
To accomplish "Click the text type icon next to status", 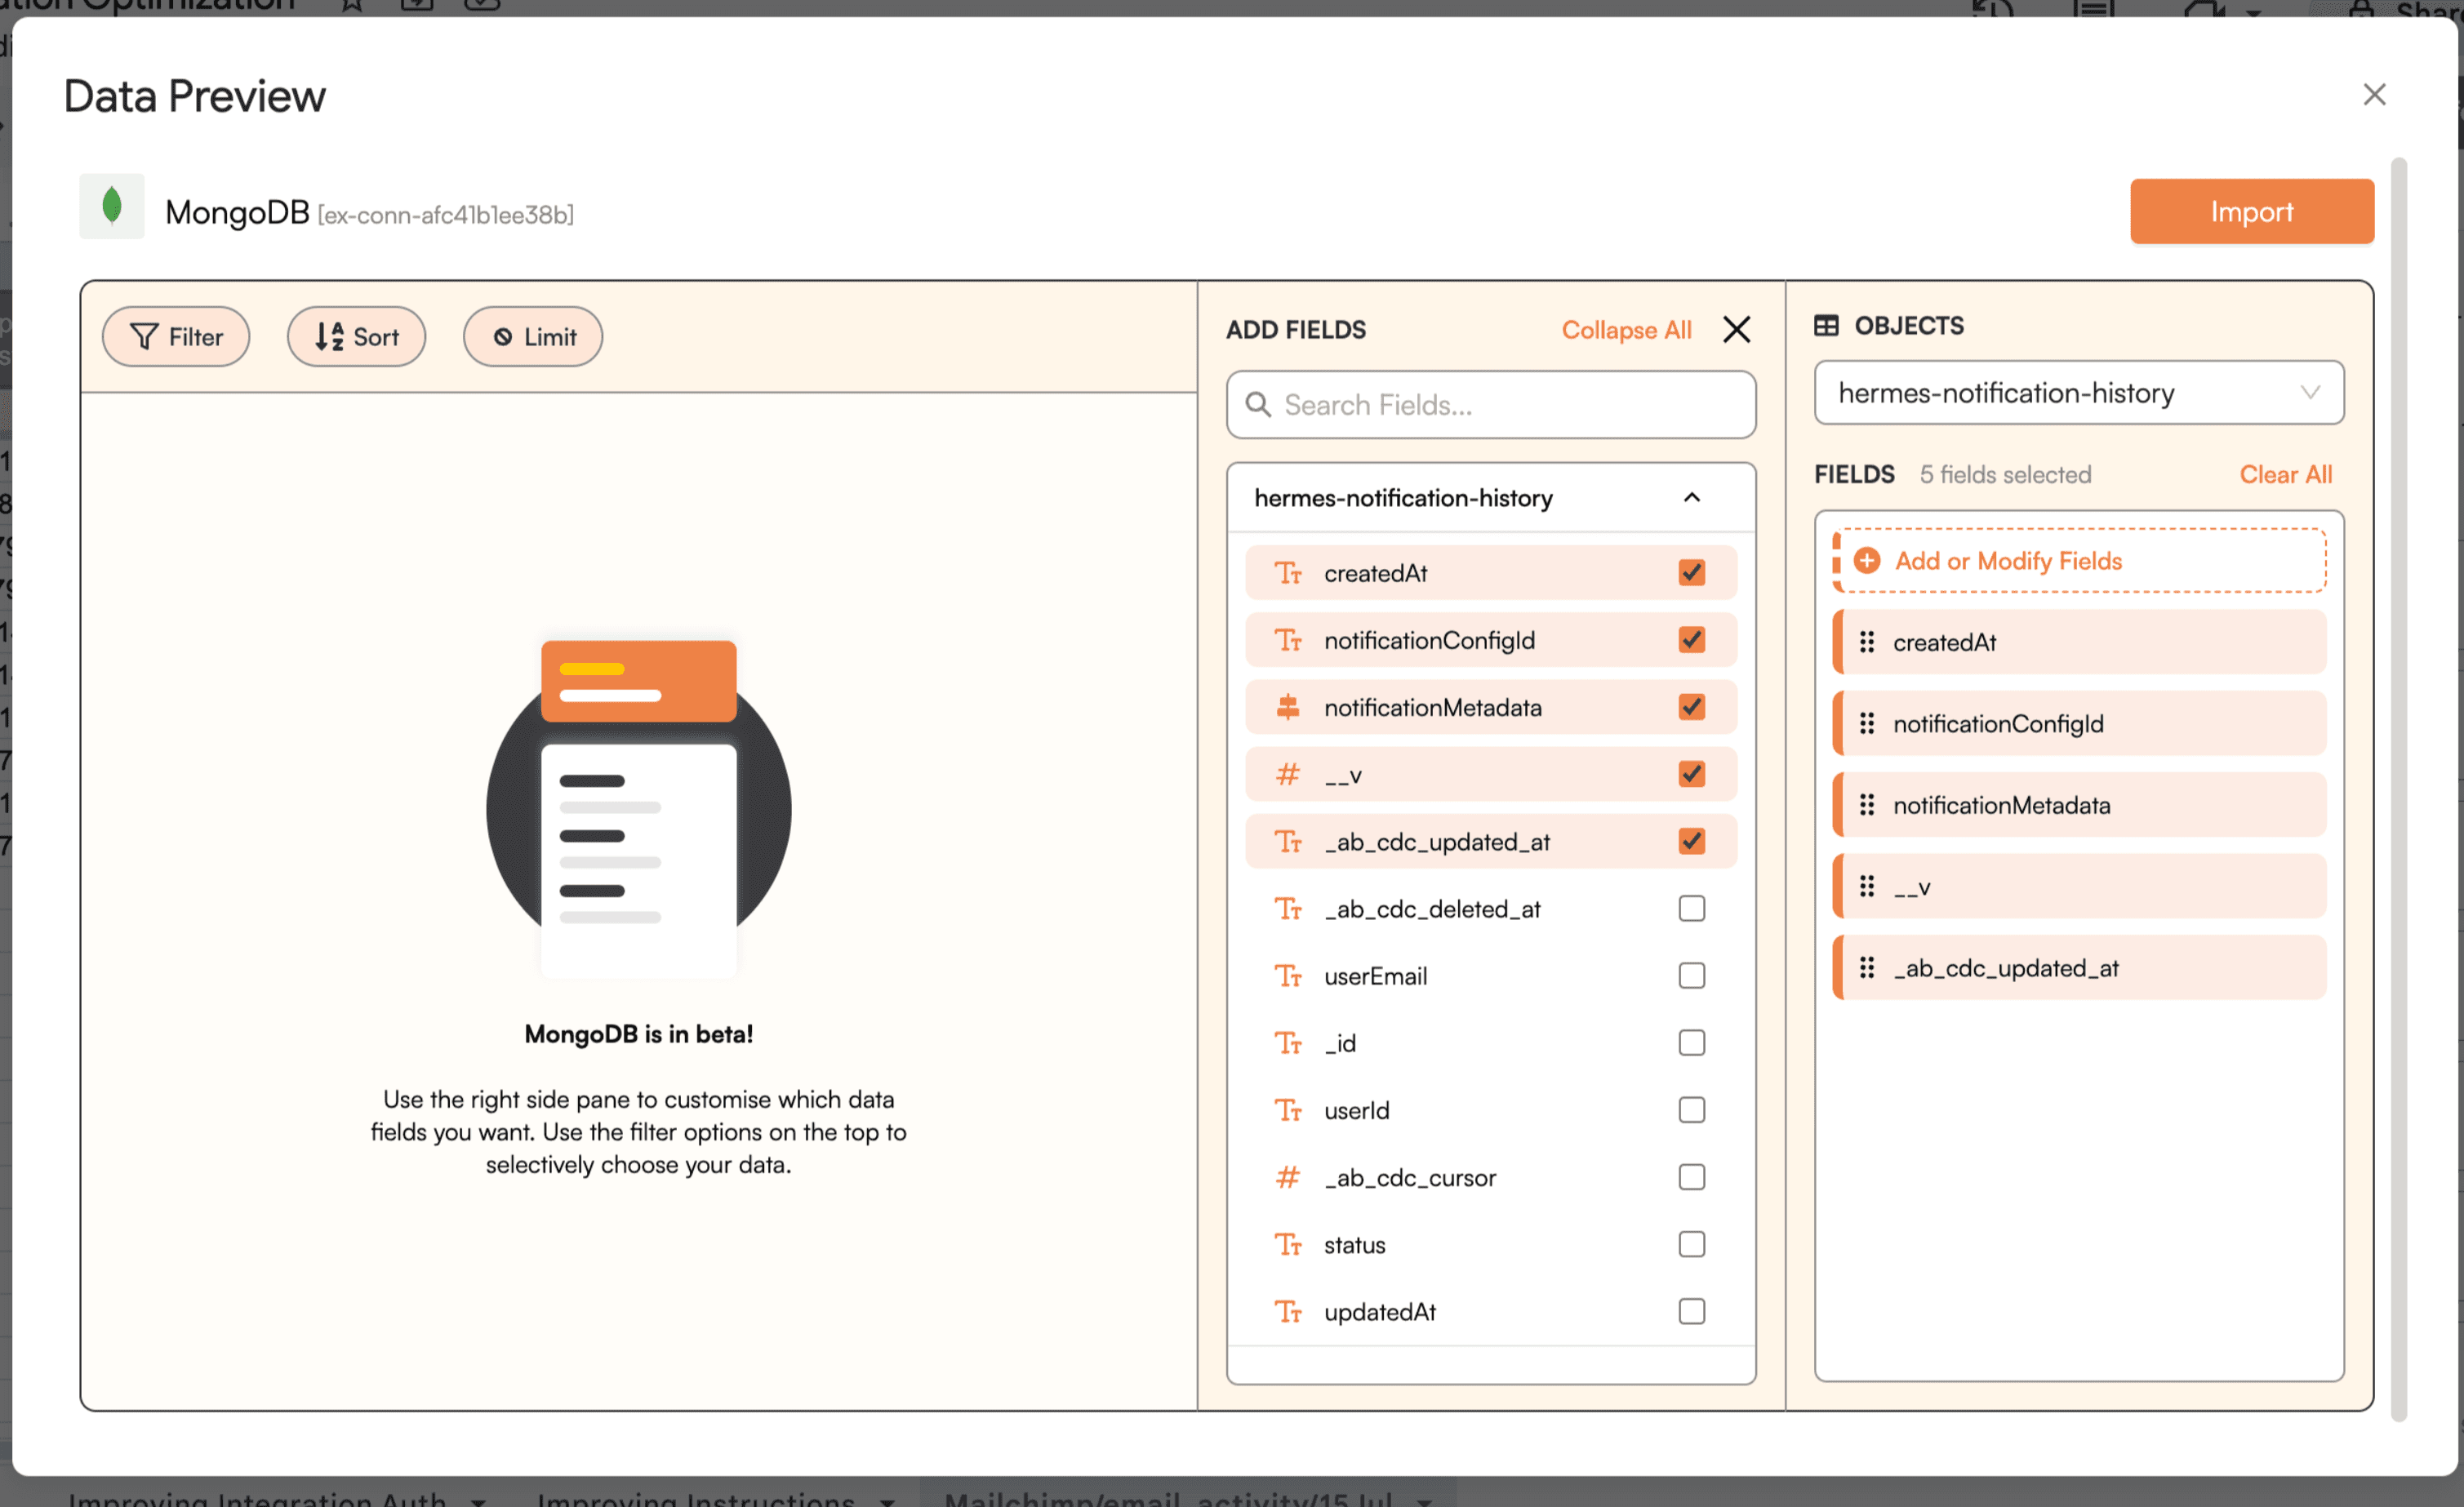I will click(x=1288, y=1245).
